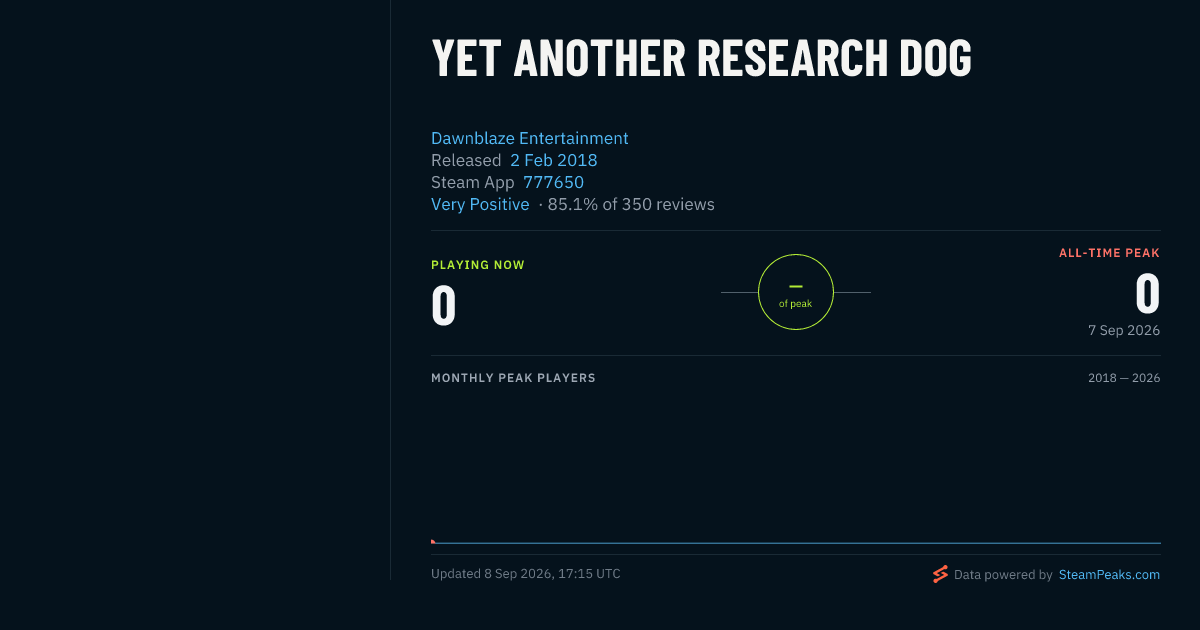Click the Playing Now green label

tap(478, 265)
